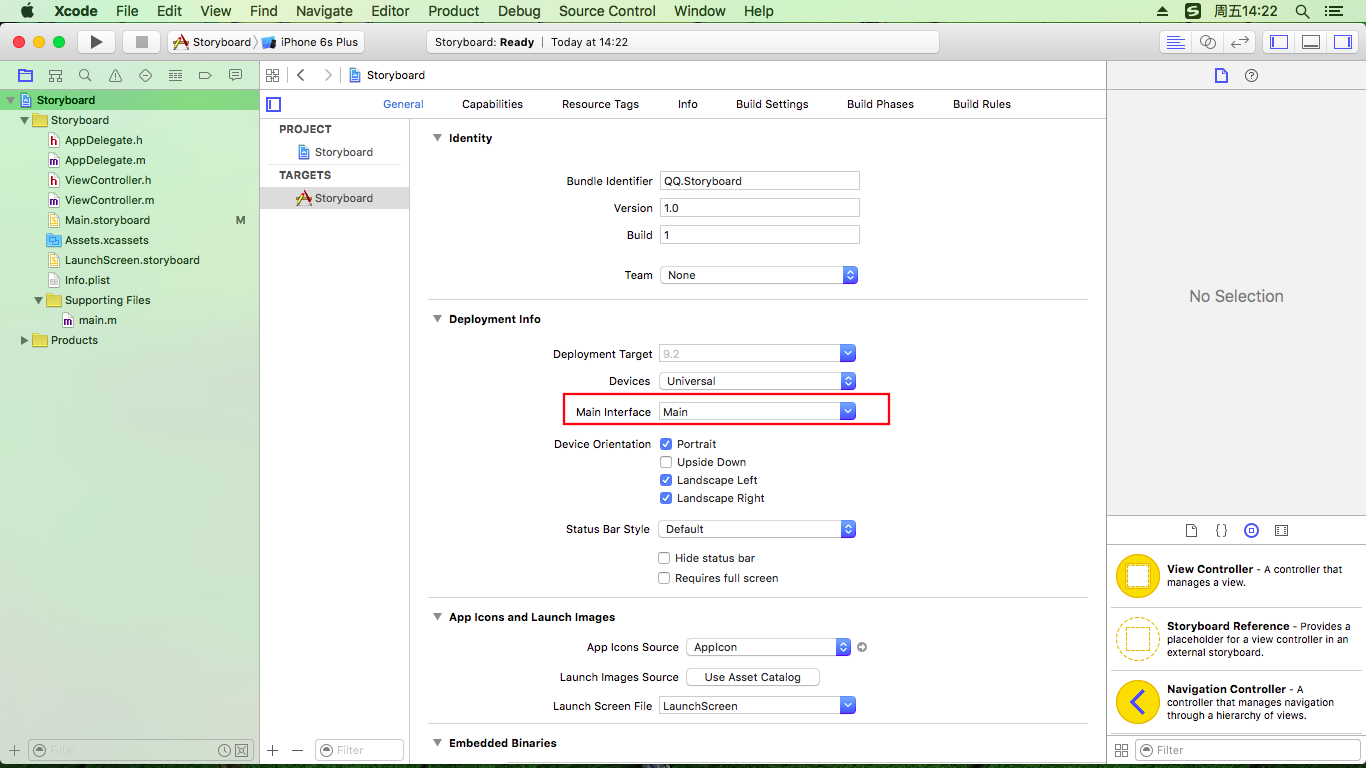Switch to the Build Phases tab
Viewport: 1366px width, 768px height.
coord(880,104)
